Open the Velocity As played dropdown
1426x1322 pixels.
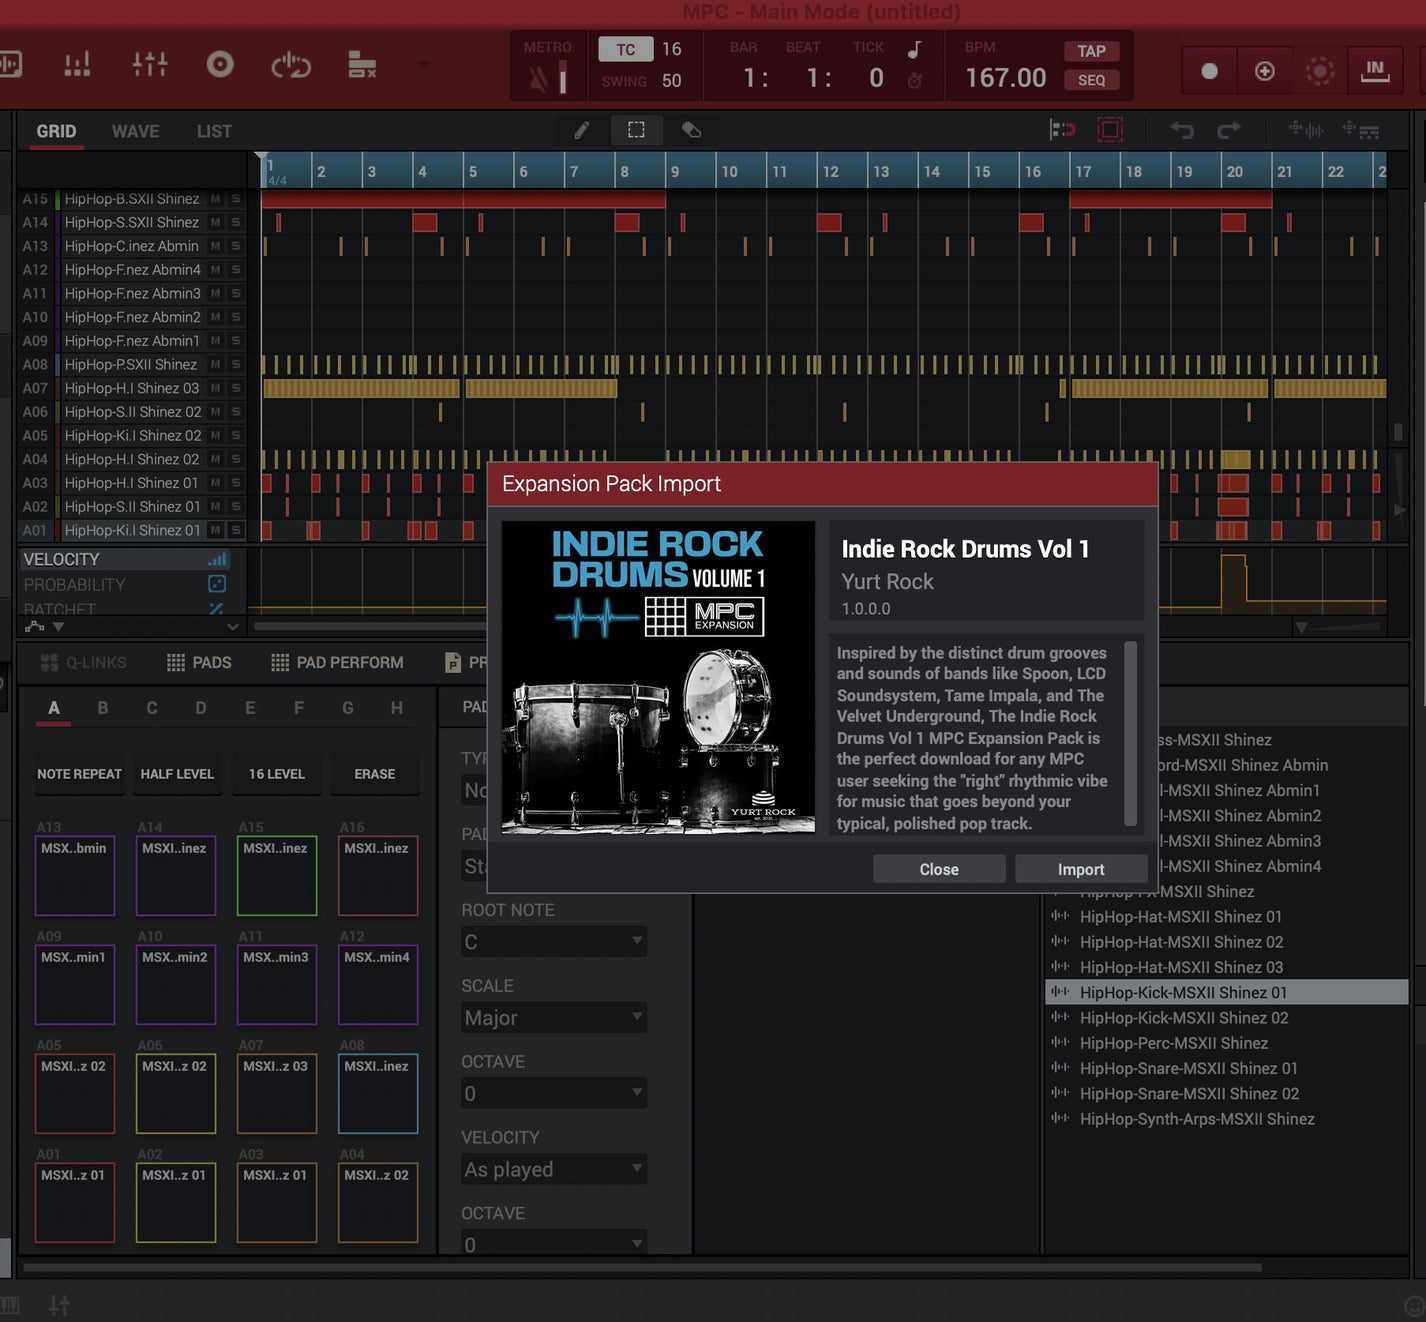(554, 1169)
